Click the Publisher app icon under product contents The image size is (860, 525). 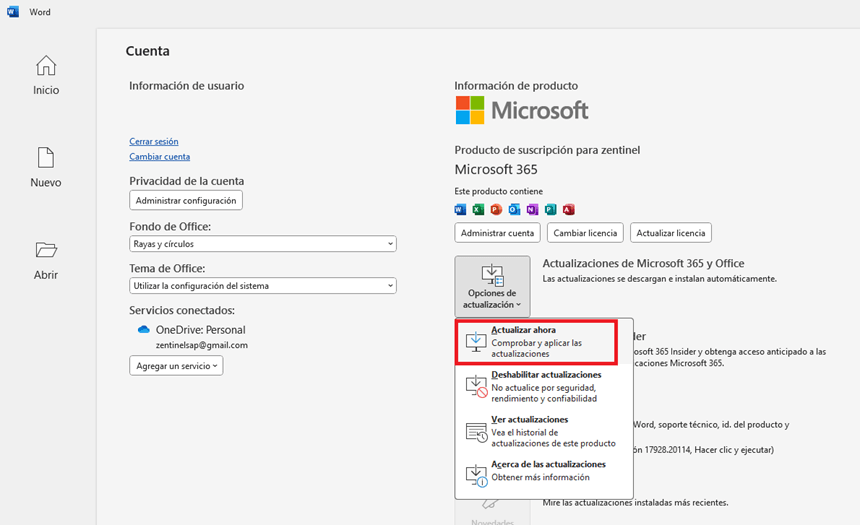[x=551, y=209]
